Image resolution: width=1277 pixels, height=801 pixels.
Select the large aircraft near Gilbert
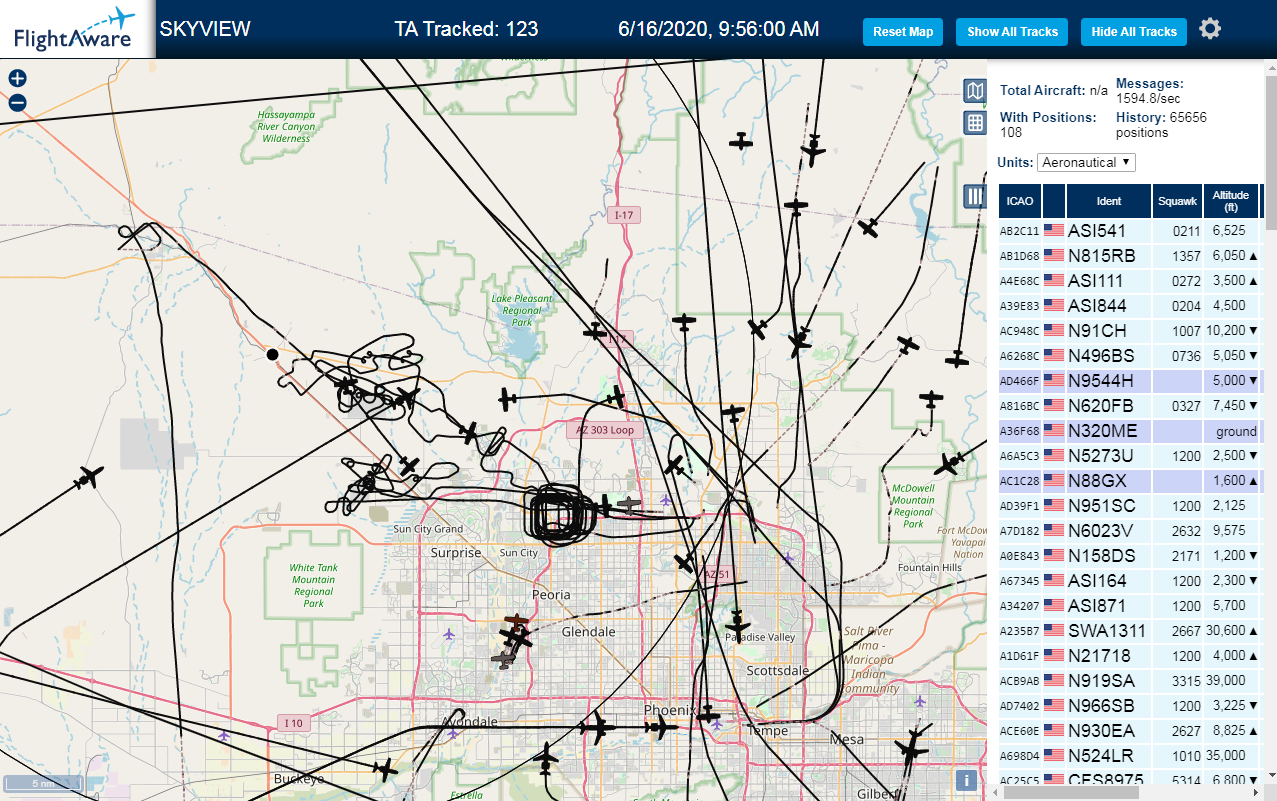[x=912, y=747]
